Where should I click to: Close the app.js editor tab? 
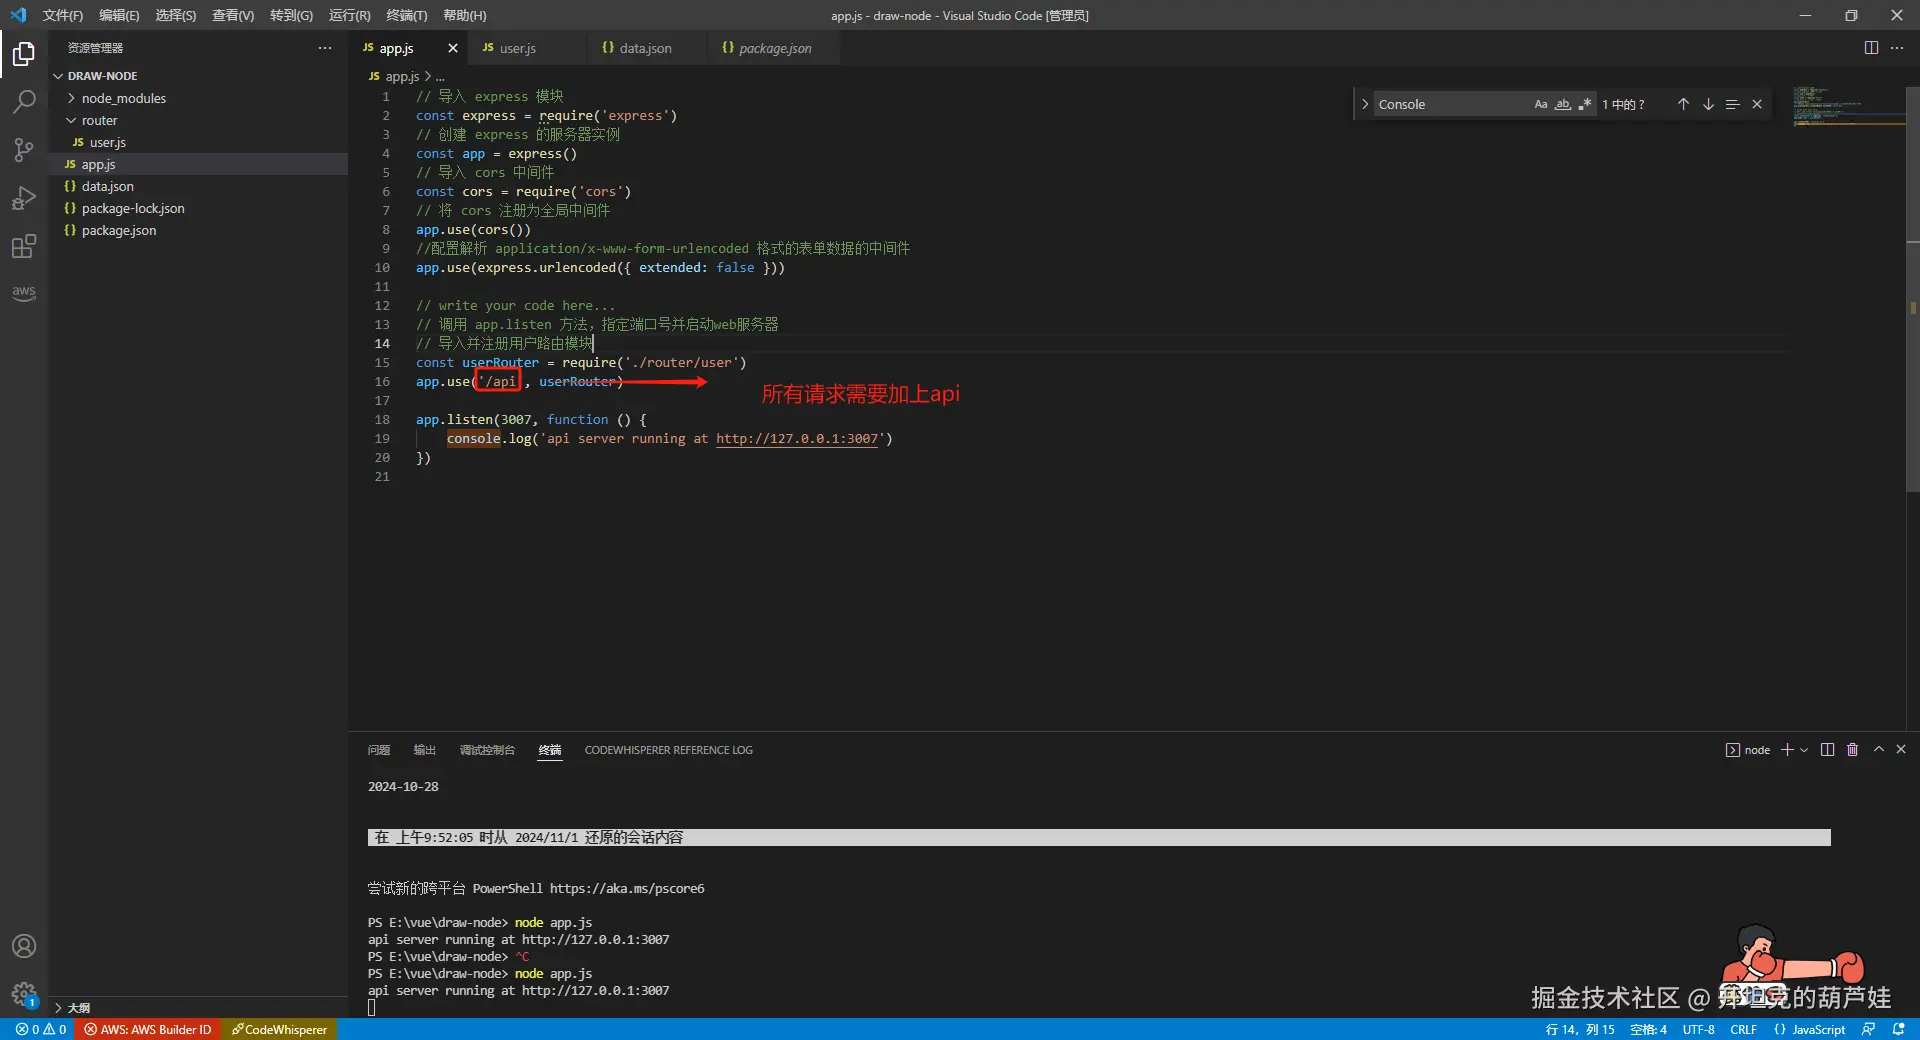tap(453, 48)
